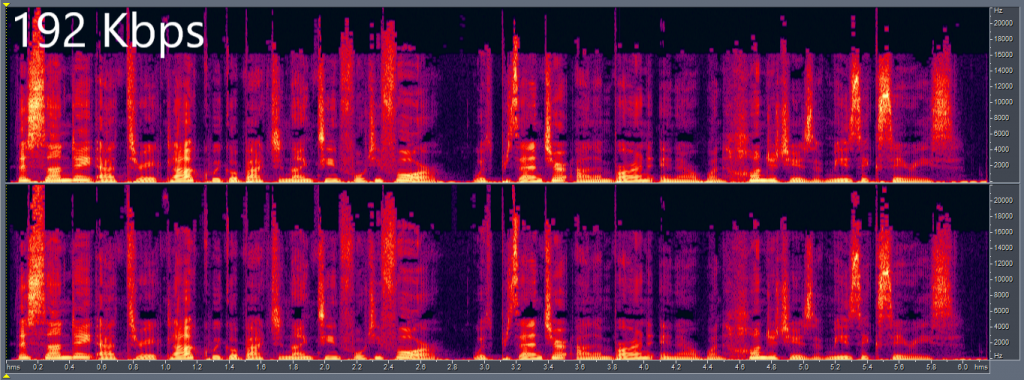
Task: Click the 3.8 label on the time ruler
Action: coord(612,367)
